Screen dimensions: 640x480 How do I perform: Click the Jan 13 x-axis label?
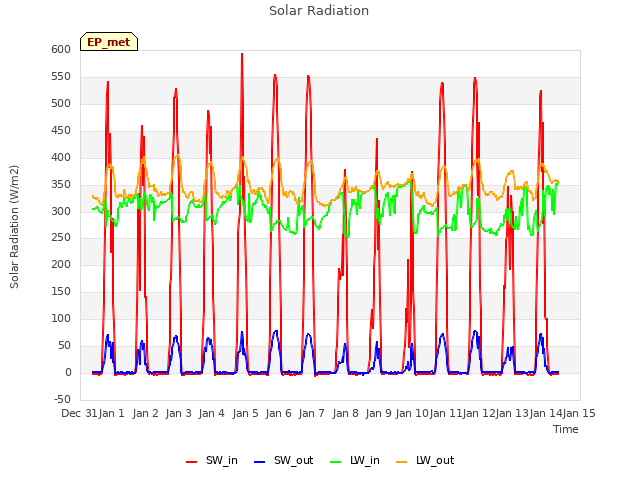[512, 413]
